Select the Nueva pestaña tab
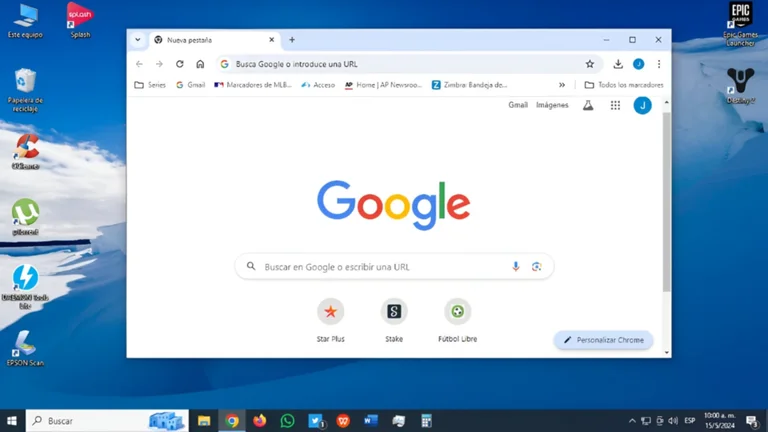 214,40
